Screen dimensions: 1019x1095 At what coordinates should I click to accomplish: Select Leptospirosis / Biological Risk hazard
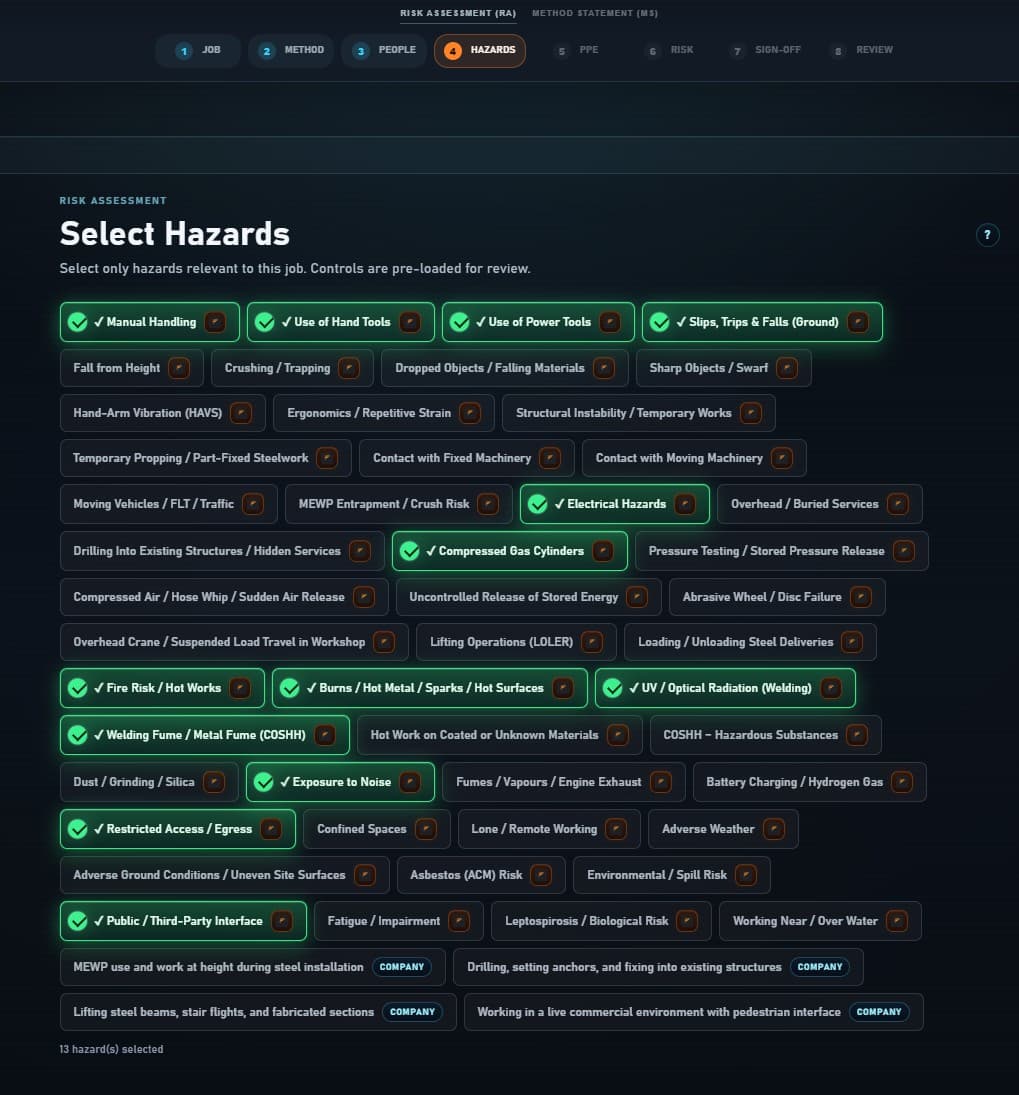pyautogui.click(x=601, y=921)
